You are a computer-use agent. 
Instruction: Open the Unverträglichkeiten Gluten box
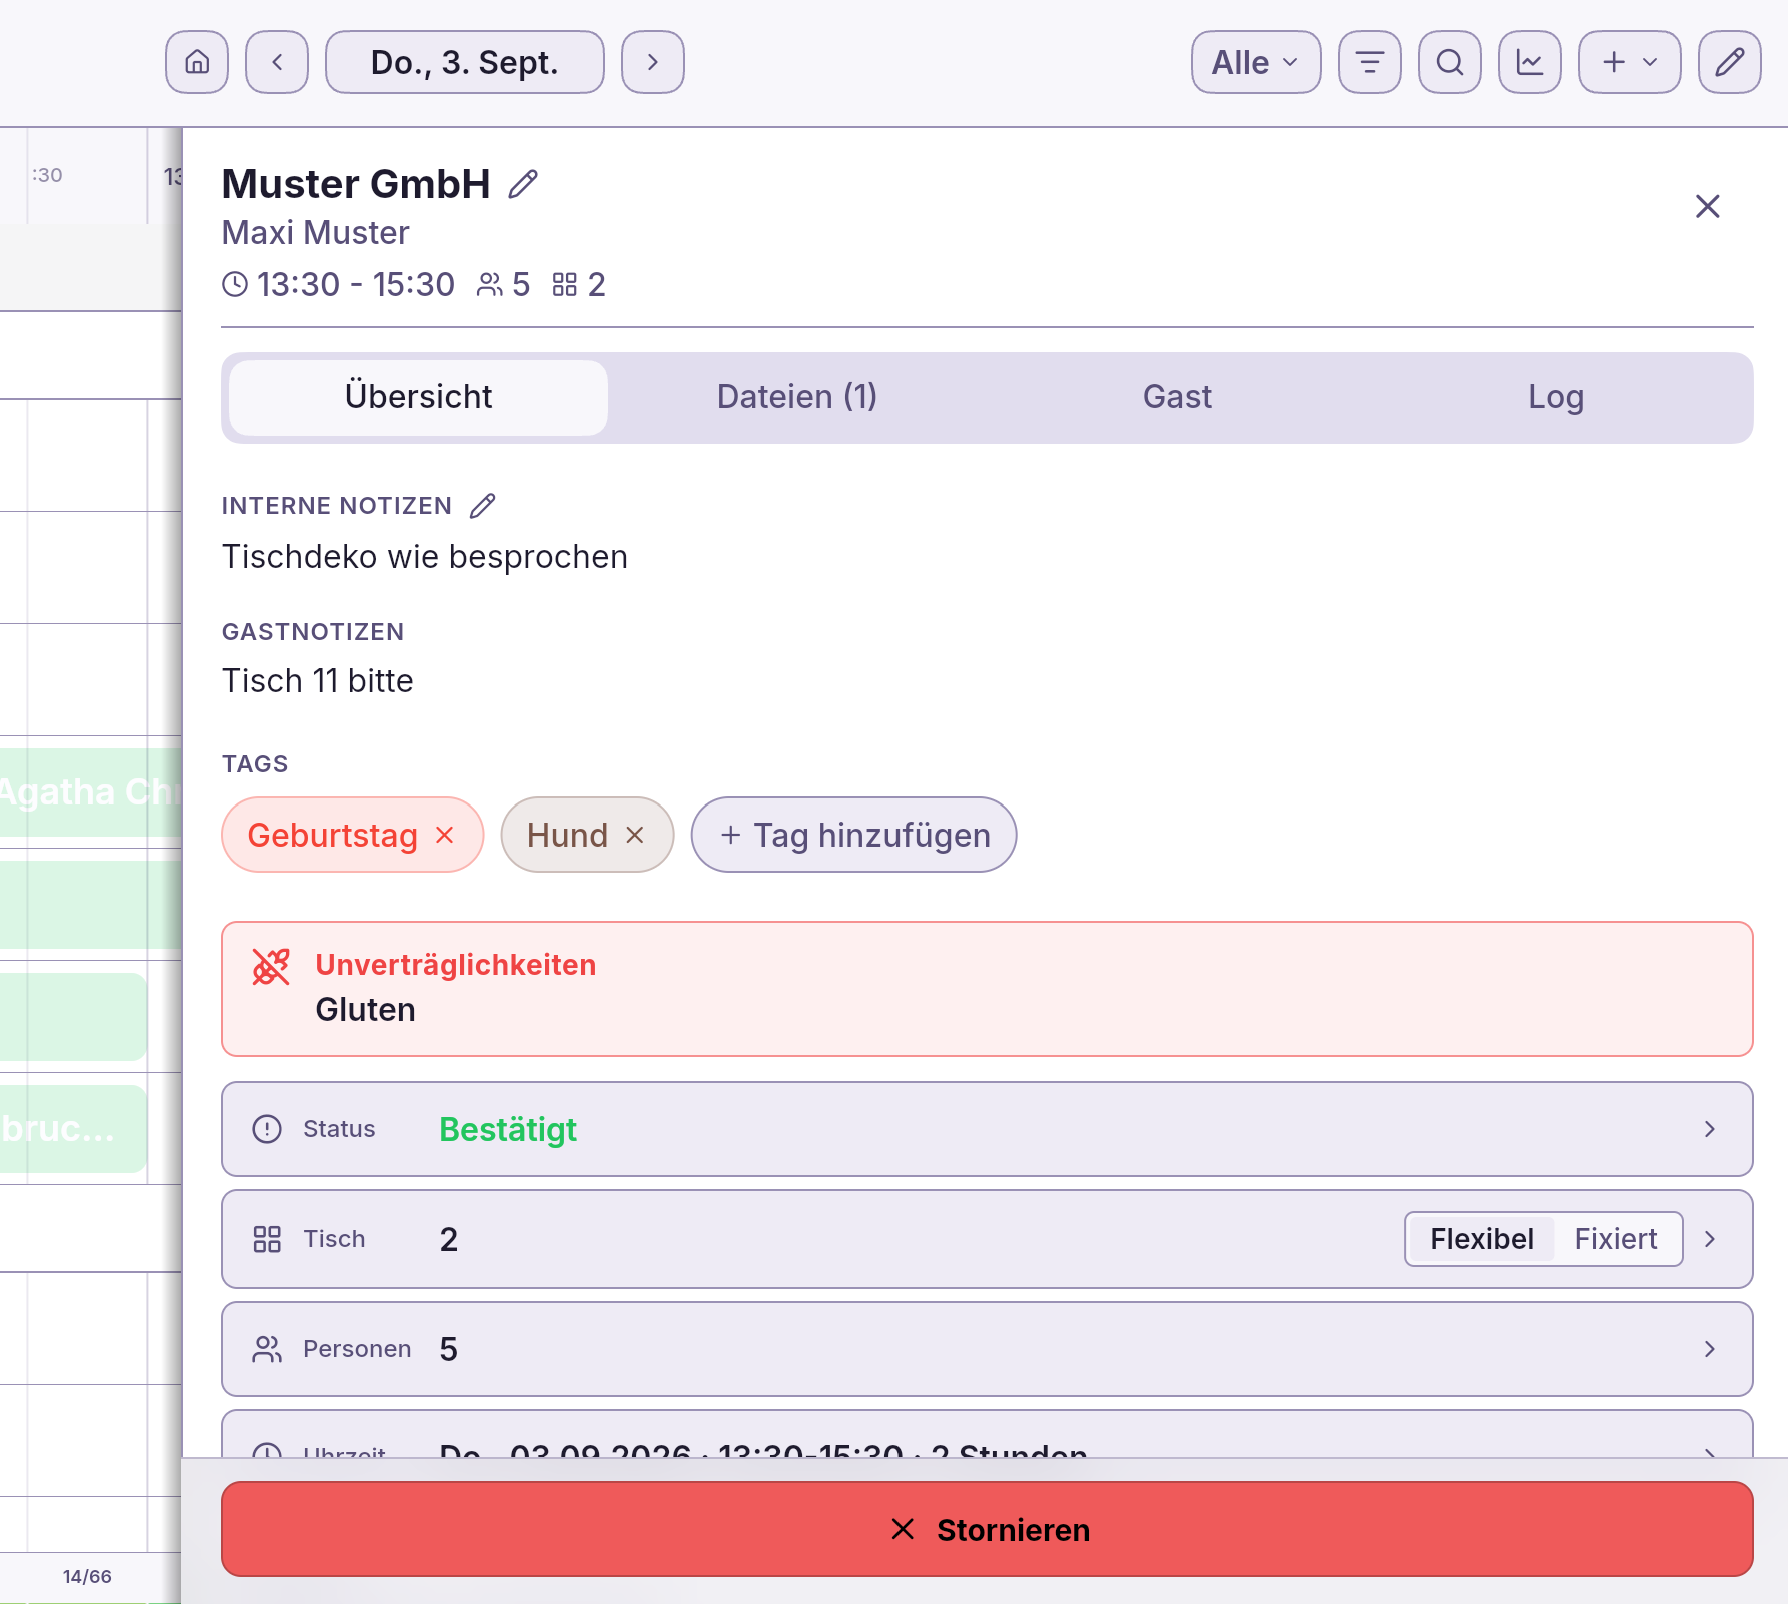tap(987, 989)
